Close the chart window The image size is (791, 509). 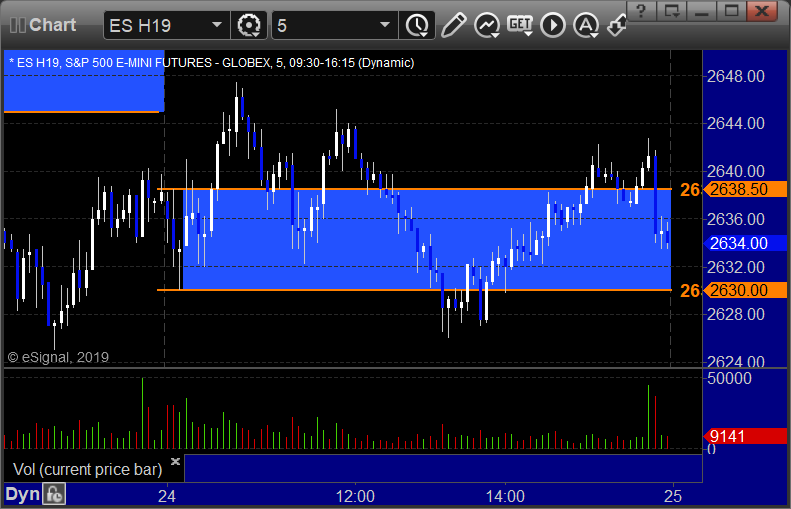762,10
